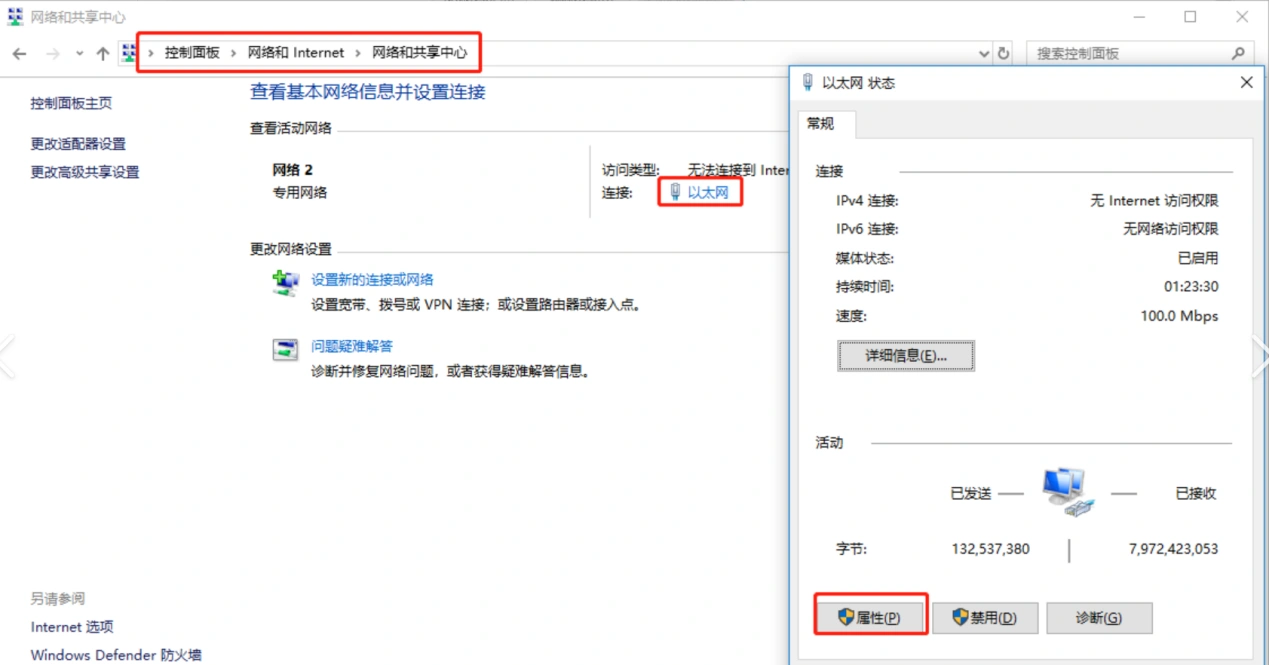Image resolution: width=1269 pixels, height=665 pixels.
Task: Click the 详细信息(E) button
Action: point(905,356)
